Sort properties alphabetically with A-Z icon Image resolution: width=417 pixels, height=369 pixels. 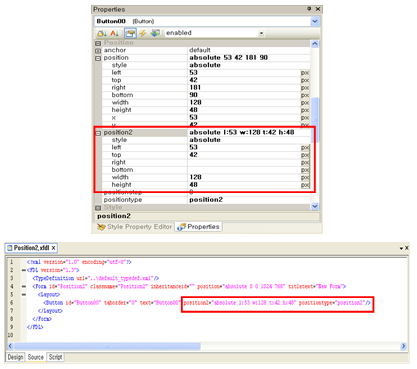tap(114, 33)
